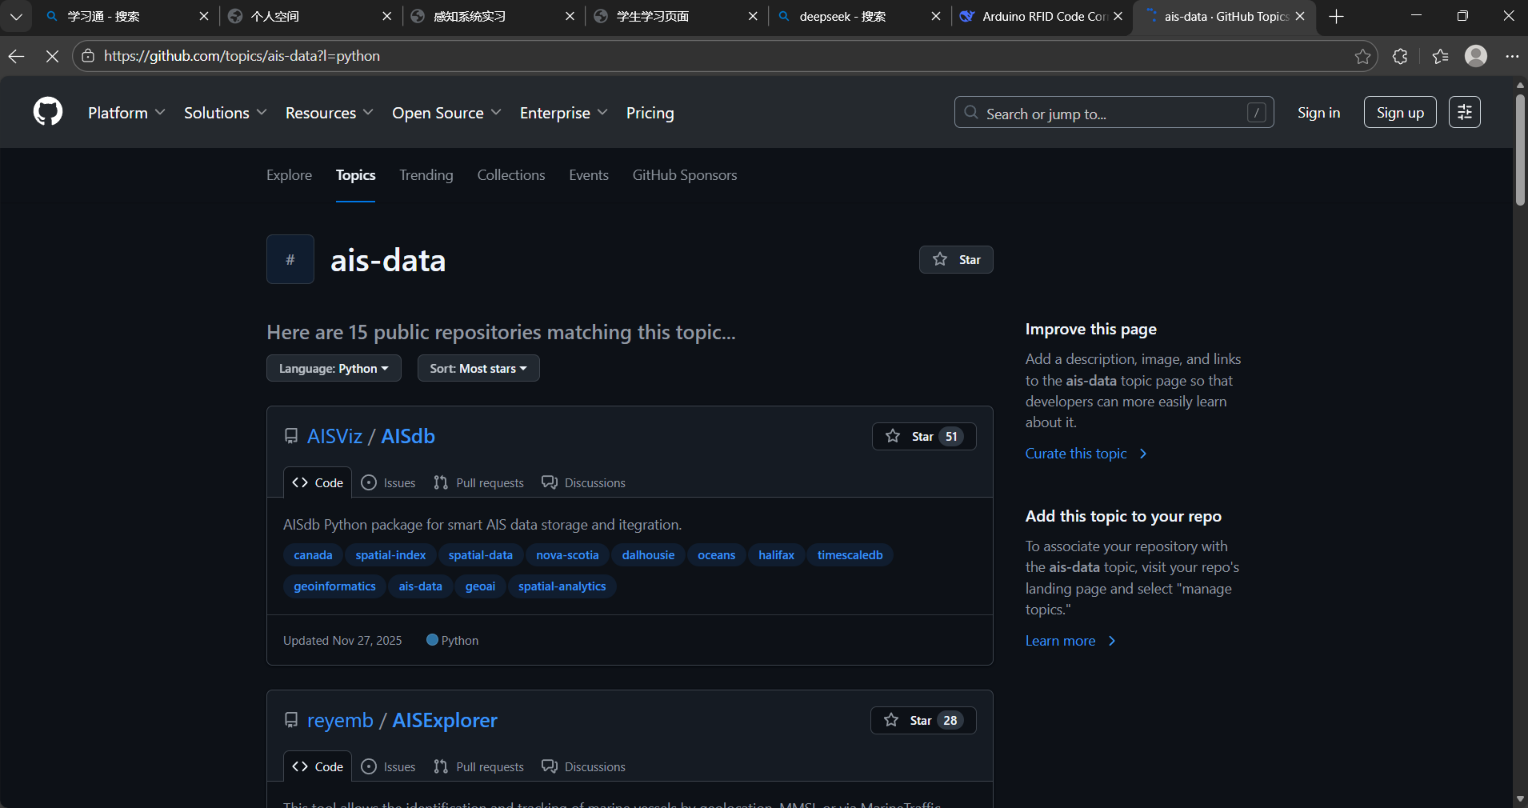Open GitHub appearance settings icon
The width and height of the screenshot is (1528, 808).
(1465, 112)
